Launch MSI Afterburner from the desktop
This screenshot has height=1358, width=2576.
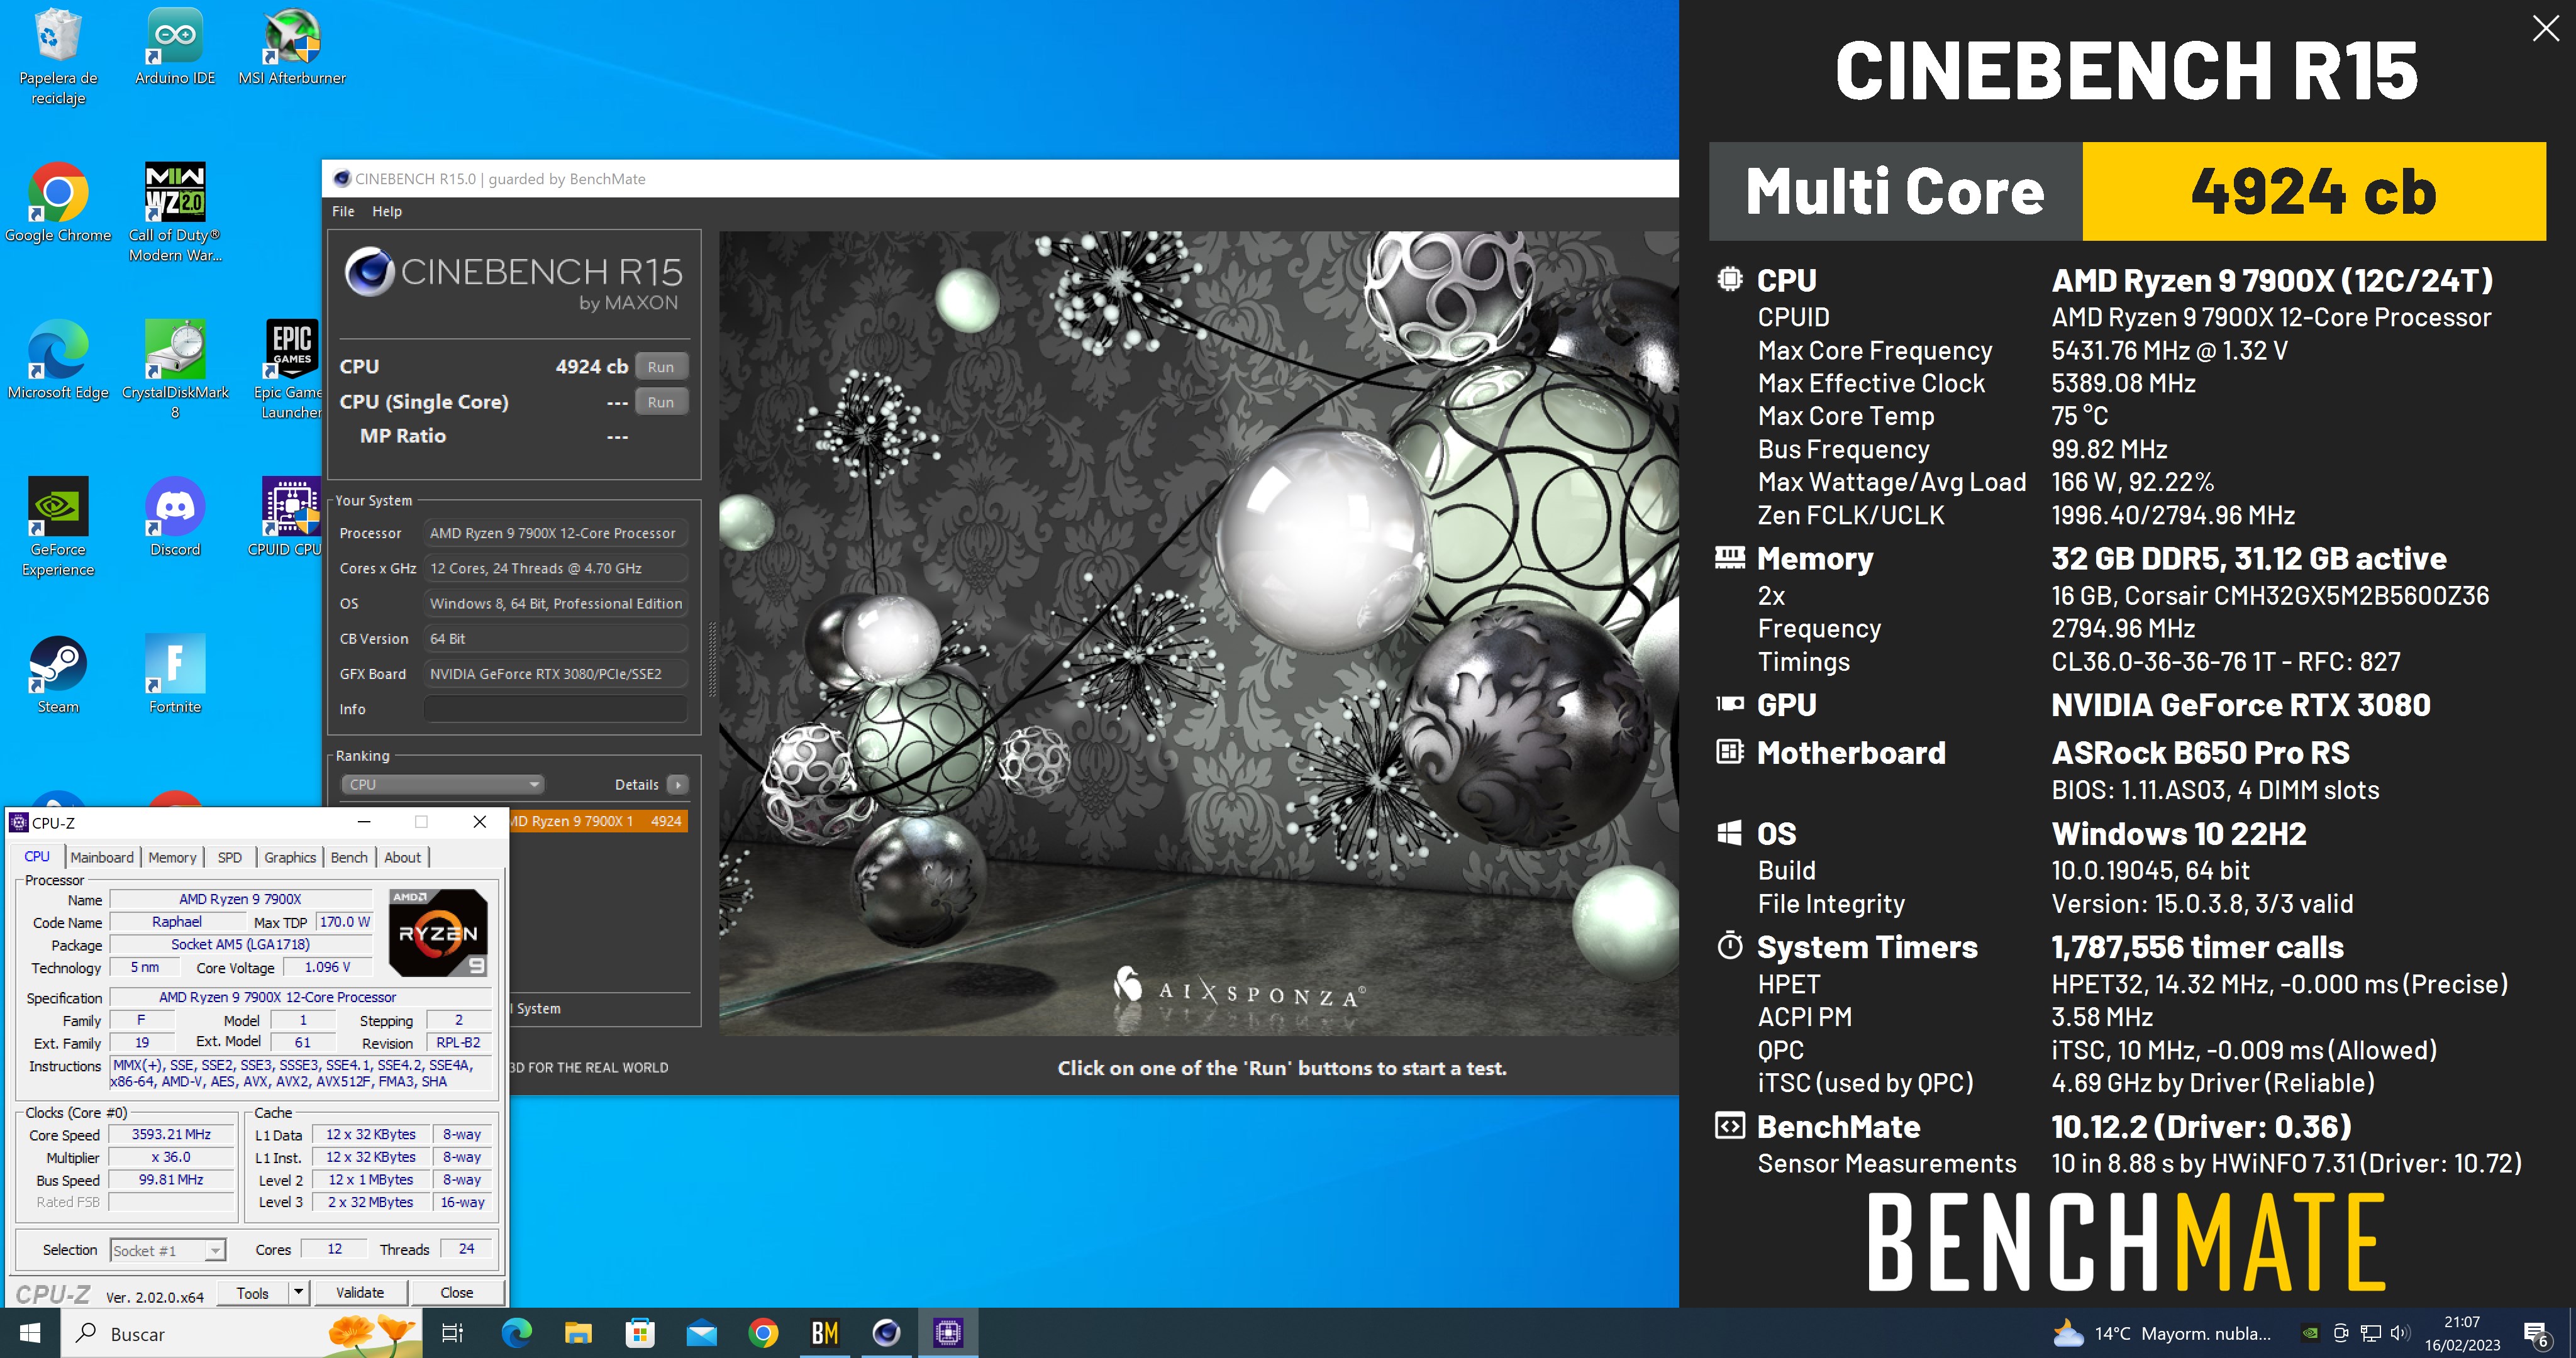click(x=292, y=47)
